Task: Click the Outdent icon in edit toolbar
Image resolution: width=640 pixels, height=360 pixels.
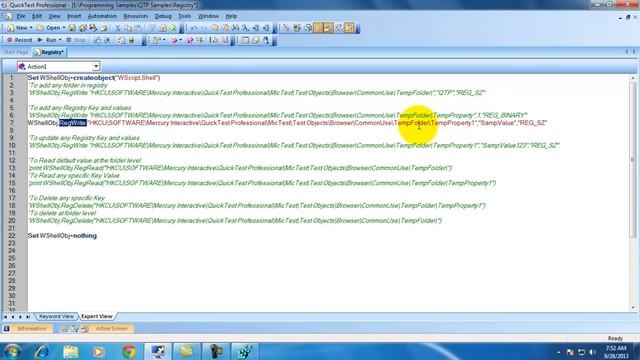Action: (x=266, y=28)
